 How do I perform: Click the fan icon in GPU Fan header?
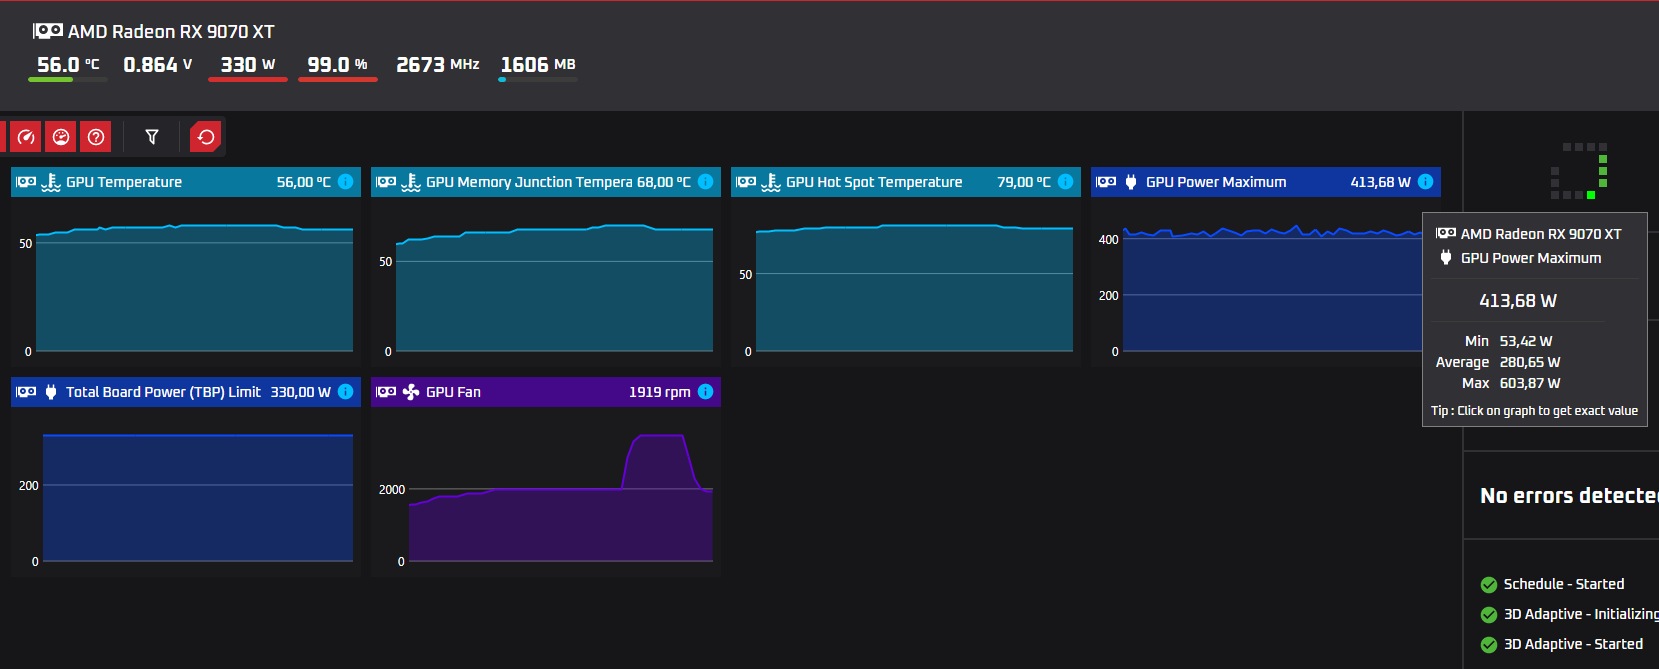click(x=411, y=392)
